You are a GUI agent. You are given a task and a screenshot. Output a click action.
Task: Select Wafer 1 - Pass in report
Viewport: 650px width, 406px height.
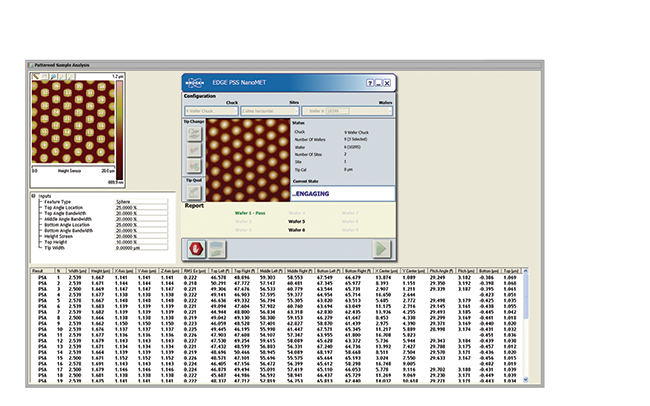(248, 213)
